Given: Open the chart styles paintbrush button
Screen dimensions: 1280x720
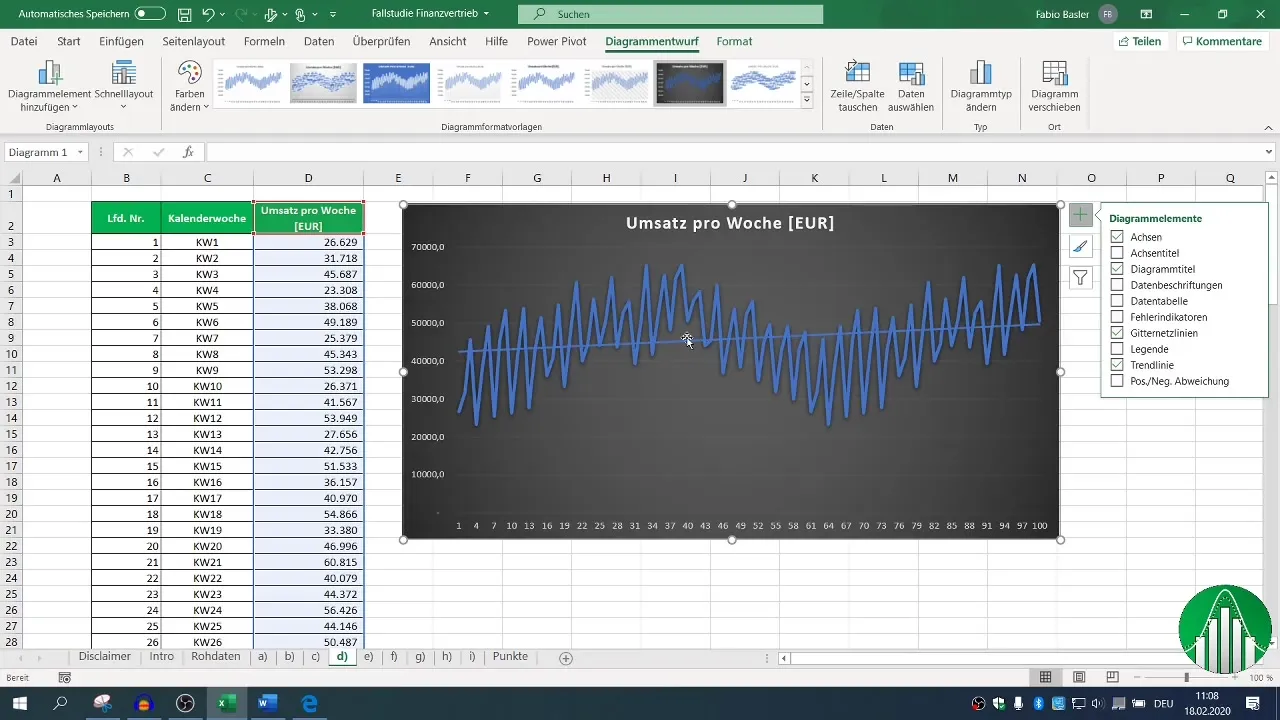Looking at the screenshot, I should (1080, 246).
